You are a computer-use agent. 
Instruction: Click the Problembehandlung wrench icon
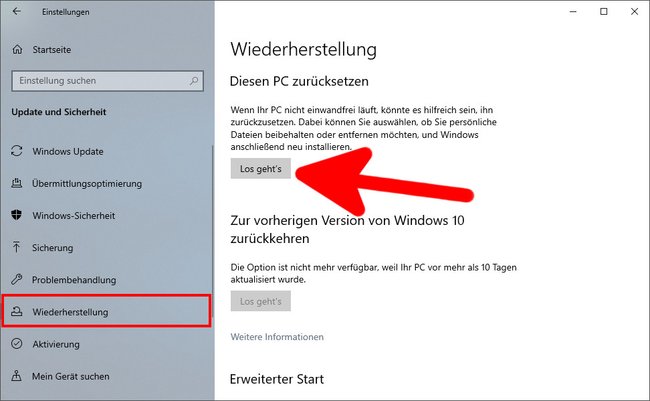pyautogui.click(x=17, y=279)
